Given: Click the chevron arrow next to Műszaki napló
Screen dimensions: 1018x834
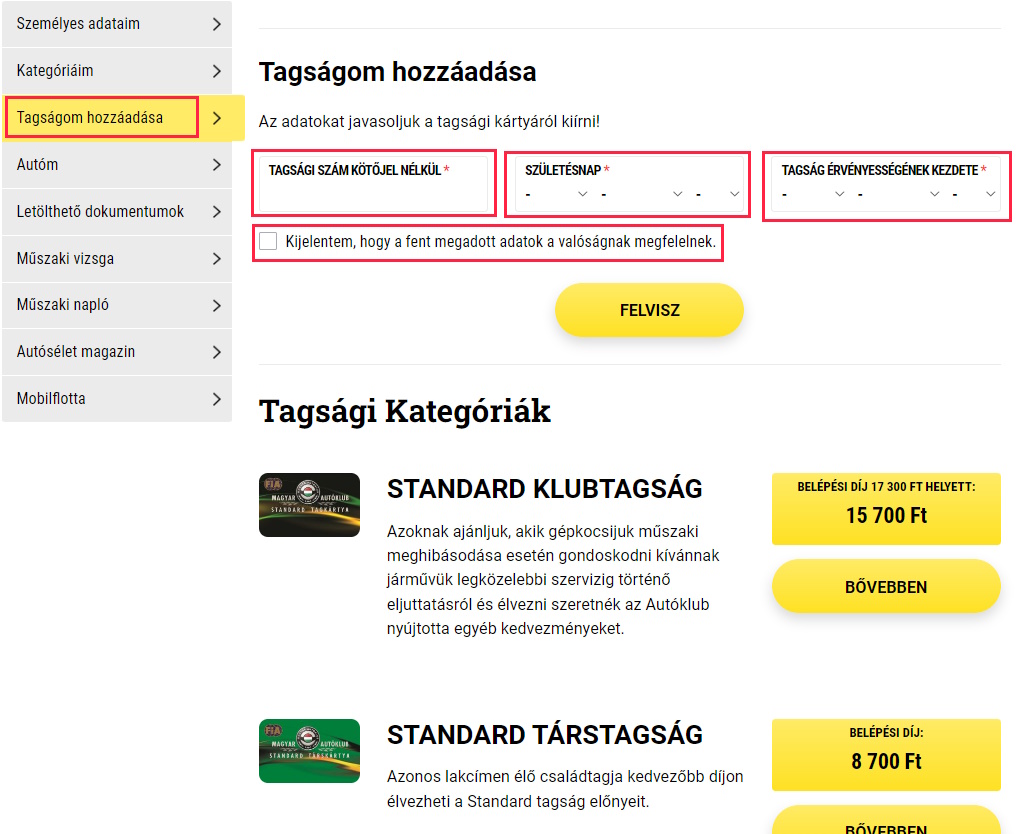Looking at the screenshot, I should coord(217,305).
